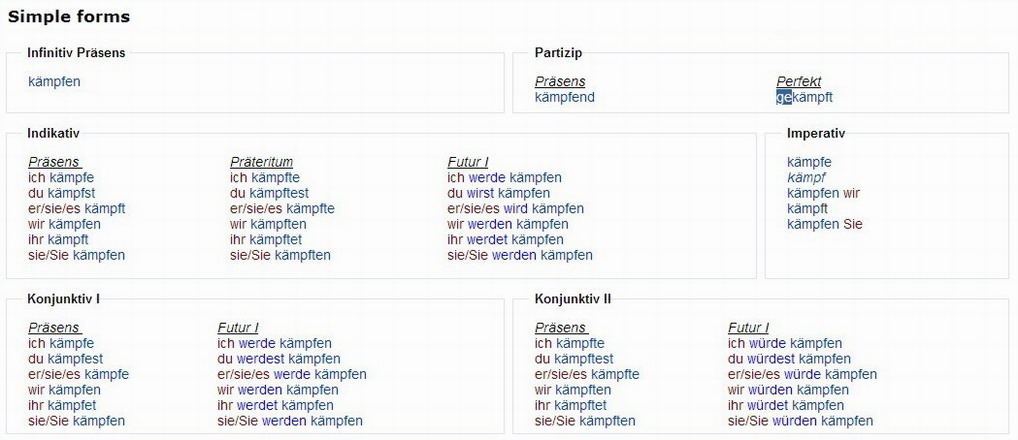Click "du wirst kämpfen" in Futur I
1018x440 pixels.
point(498,193)
